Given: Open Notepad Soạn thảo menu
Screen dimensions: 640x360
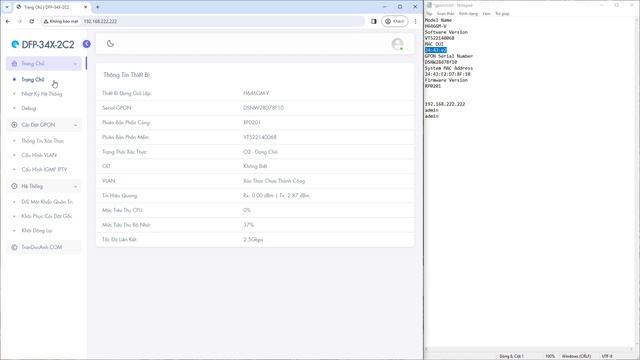Looking at the screenshot, I should [x=445, y=13].
